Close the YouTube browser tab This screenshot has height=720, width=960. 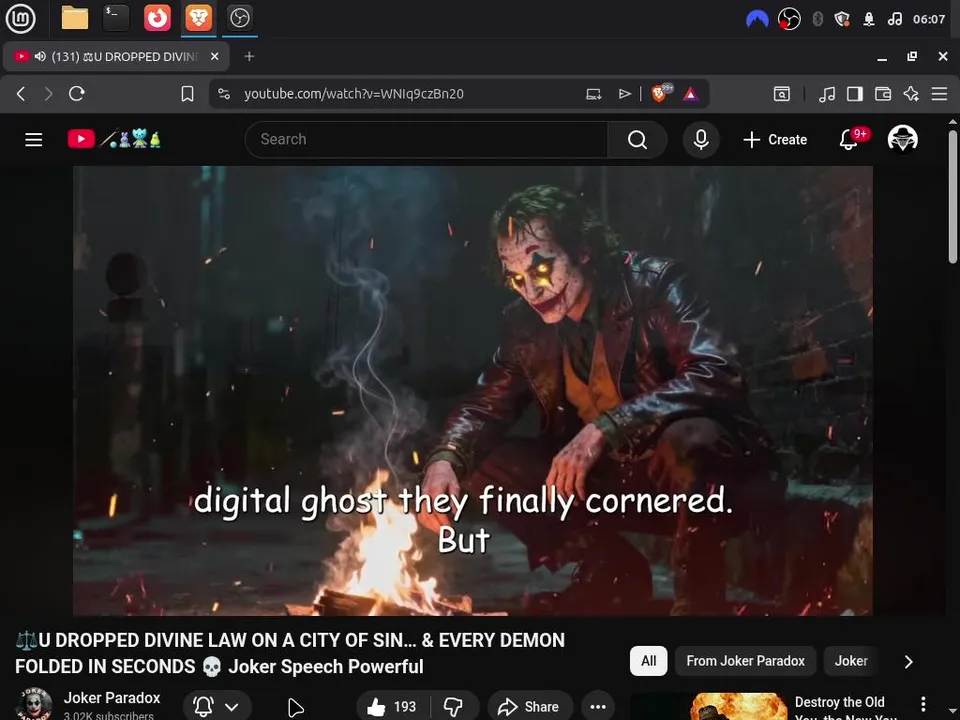(x=214, y=56)
